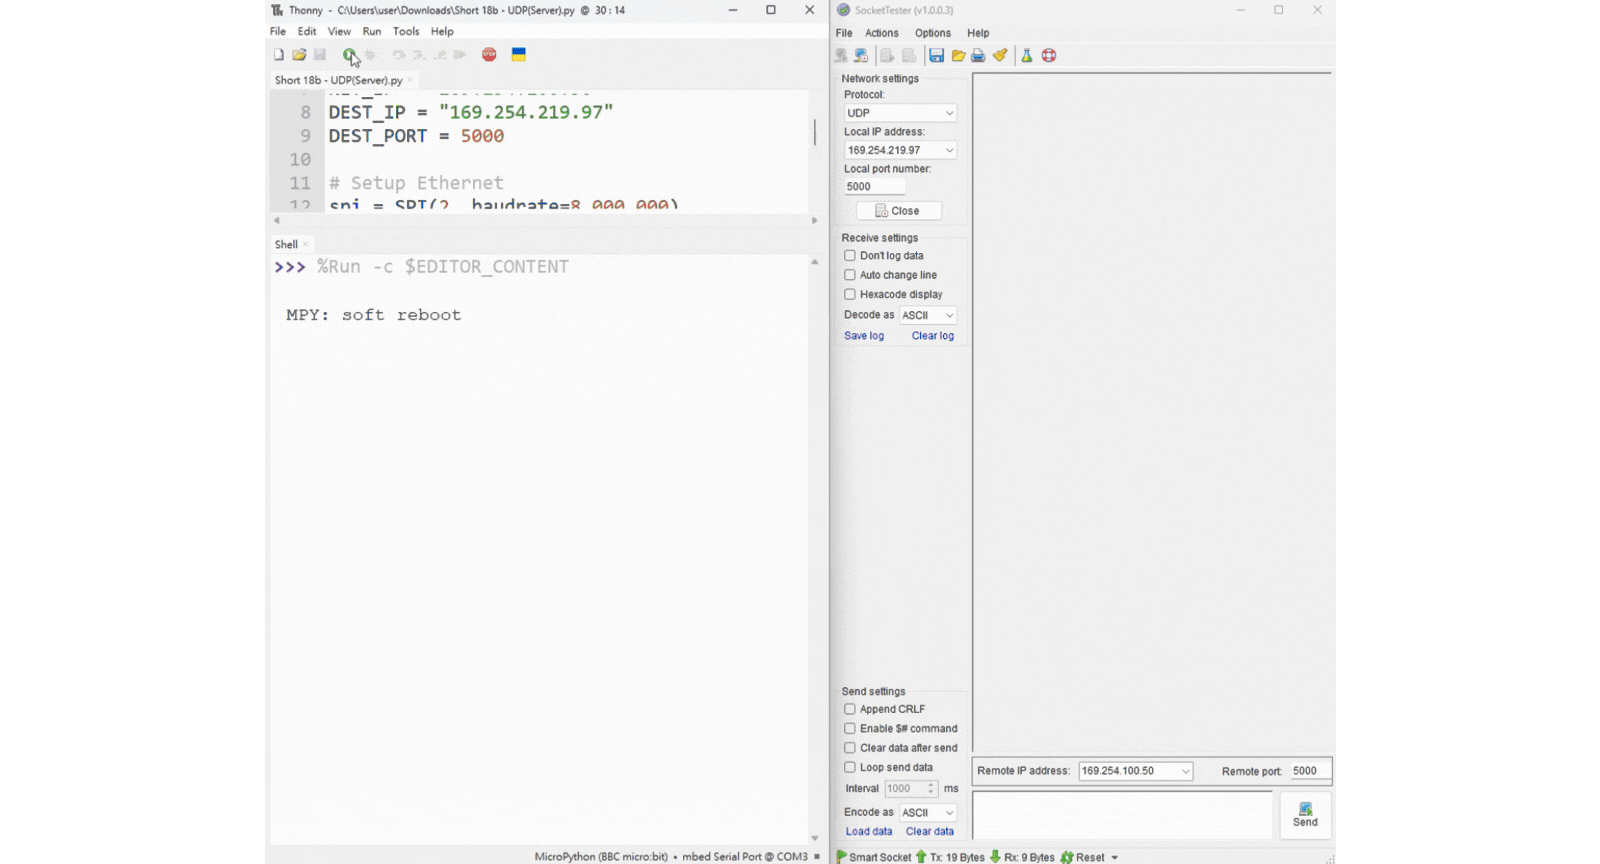Toggle the Auto change line checkbox
The height and width of the screenshot is (864, 1600).
pyautogui.click(x=850, y=275)
